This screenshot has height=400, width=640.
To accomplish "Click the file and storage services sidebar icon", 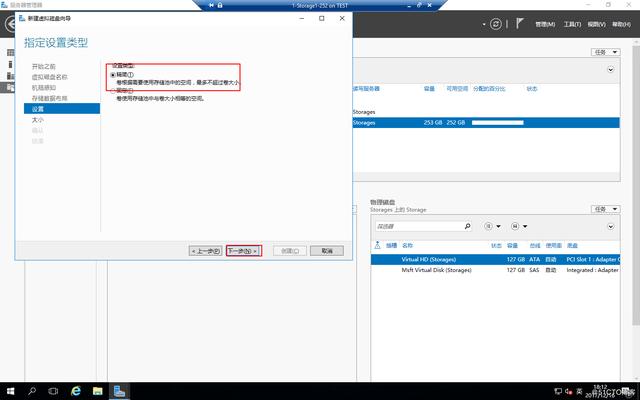I will [10, 87].
